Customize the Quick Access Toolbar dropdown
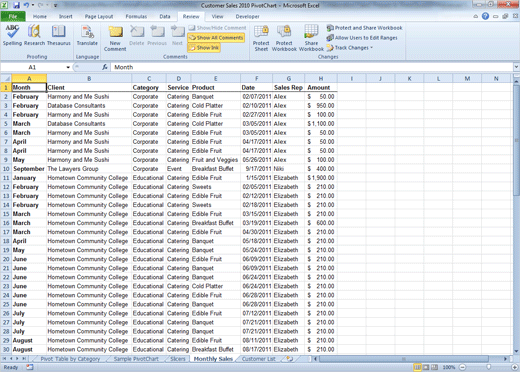Viewport: 520px width, 372px height. [x=56, y=6]
